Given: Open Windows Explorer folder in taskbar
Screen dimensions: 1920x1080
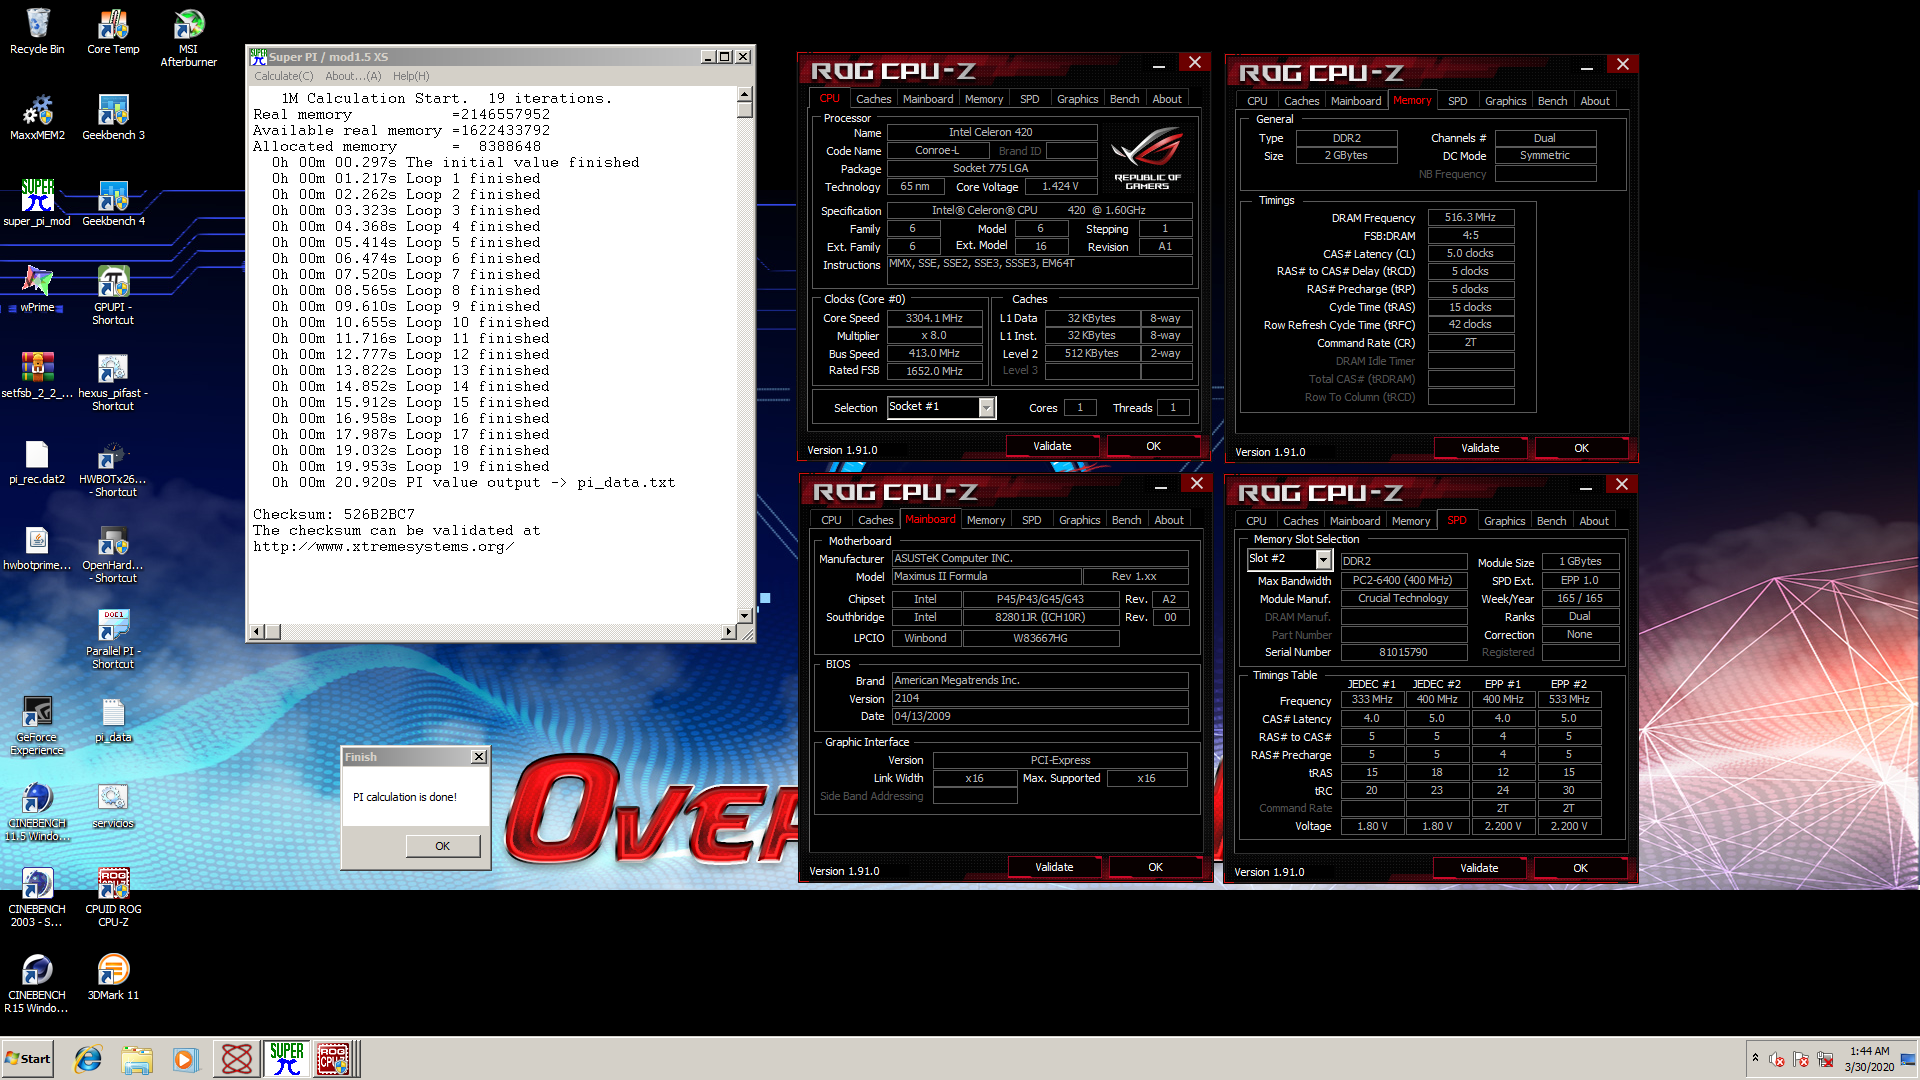Looking at the screenshot, I should (137, 1059).
